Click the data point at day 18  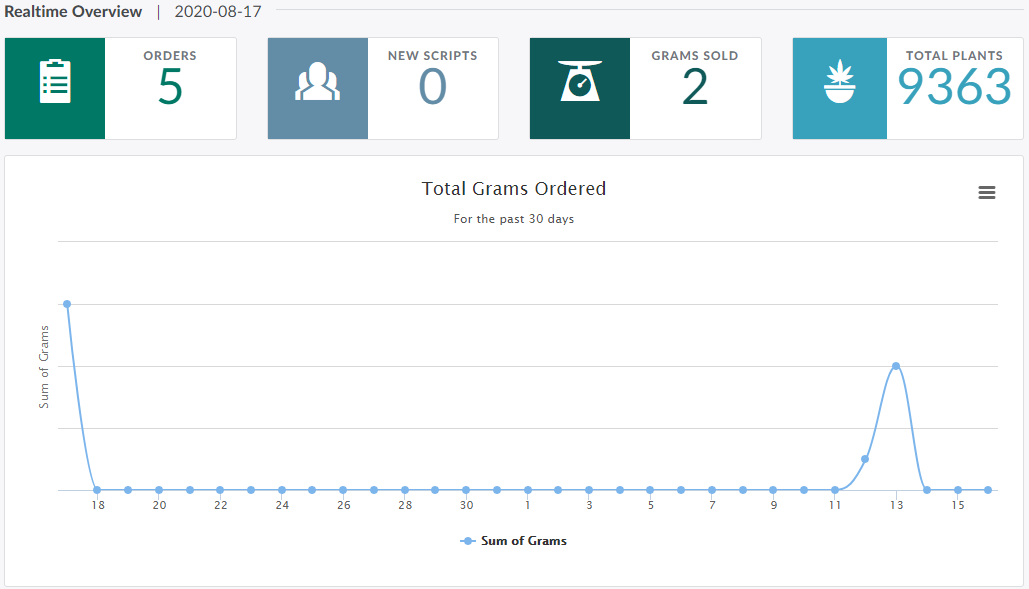point(97,490)
